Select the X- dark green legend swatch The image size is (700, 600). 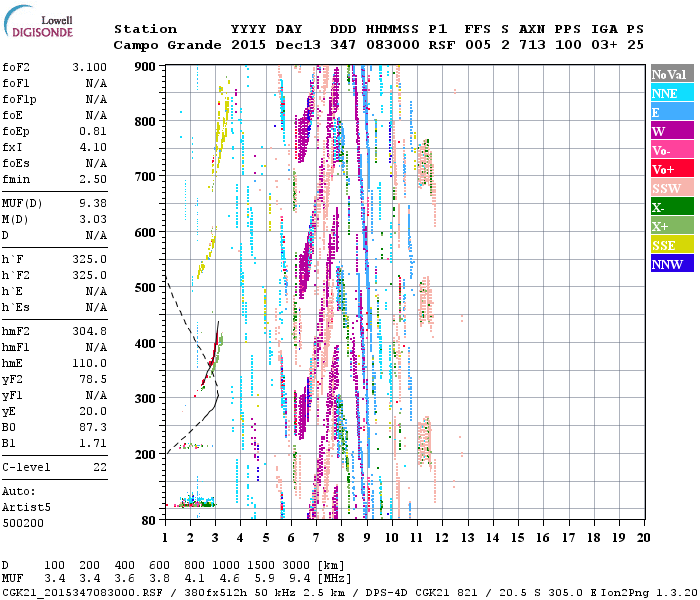coord(672,207)
